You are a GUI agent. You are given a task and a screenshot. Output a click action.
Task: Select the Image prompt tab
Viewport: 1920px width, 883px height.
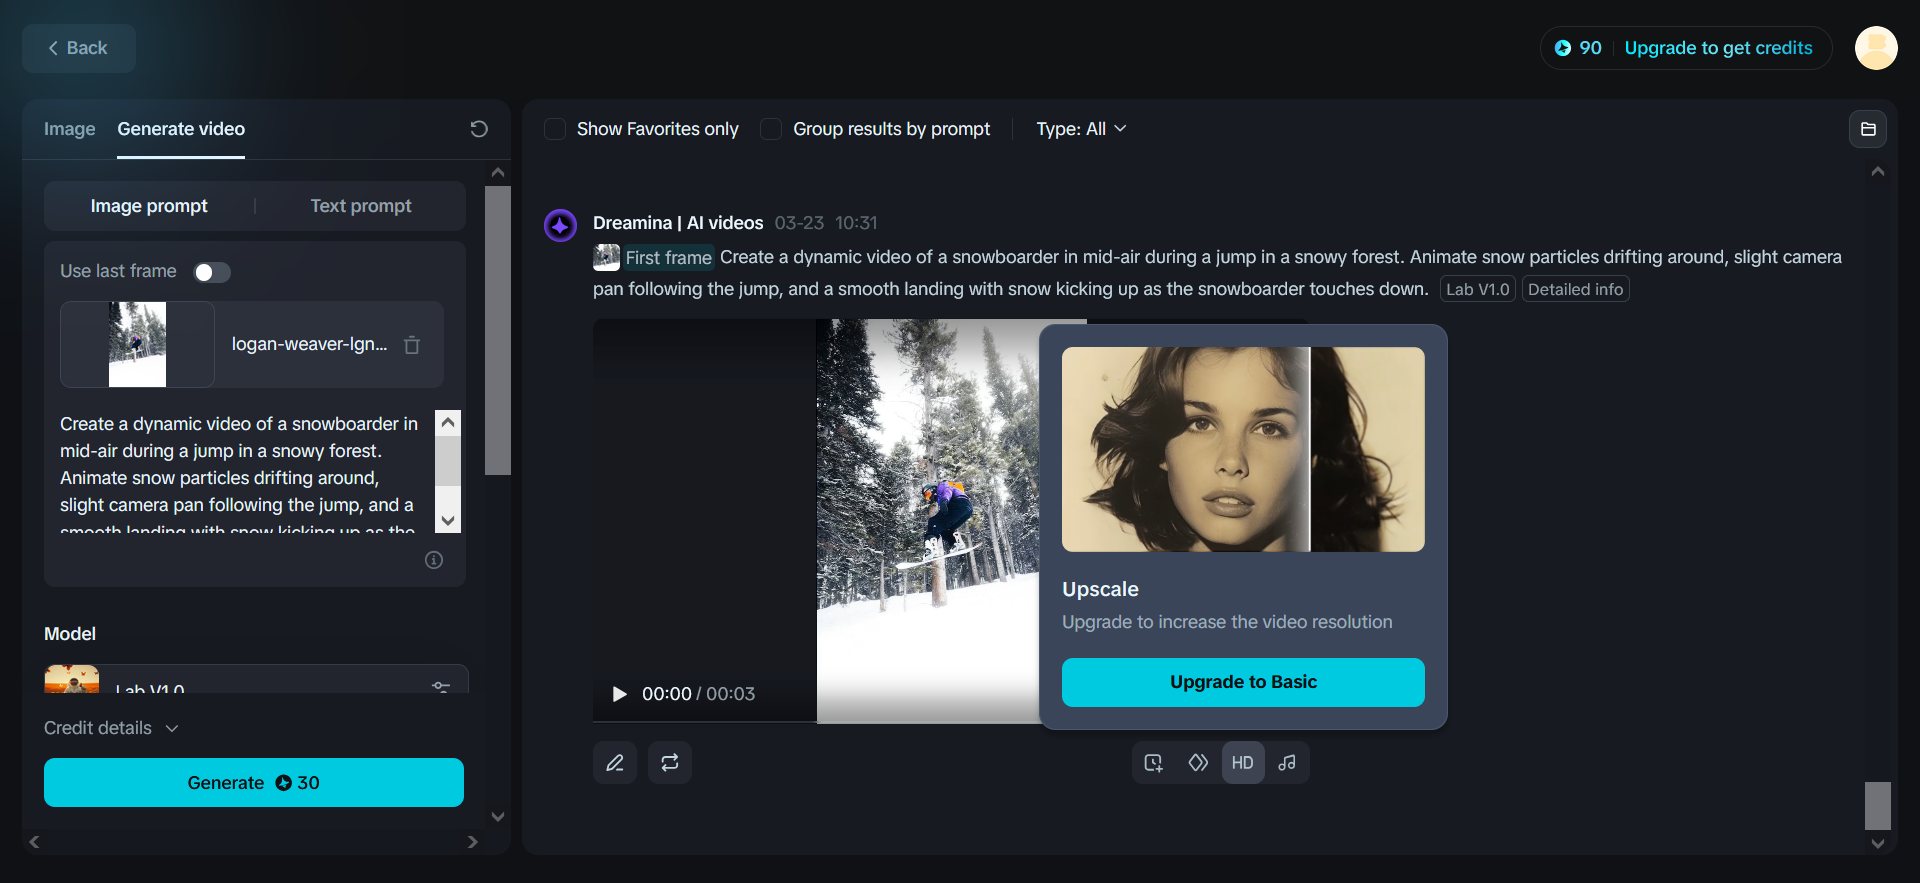[149, 206]
